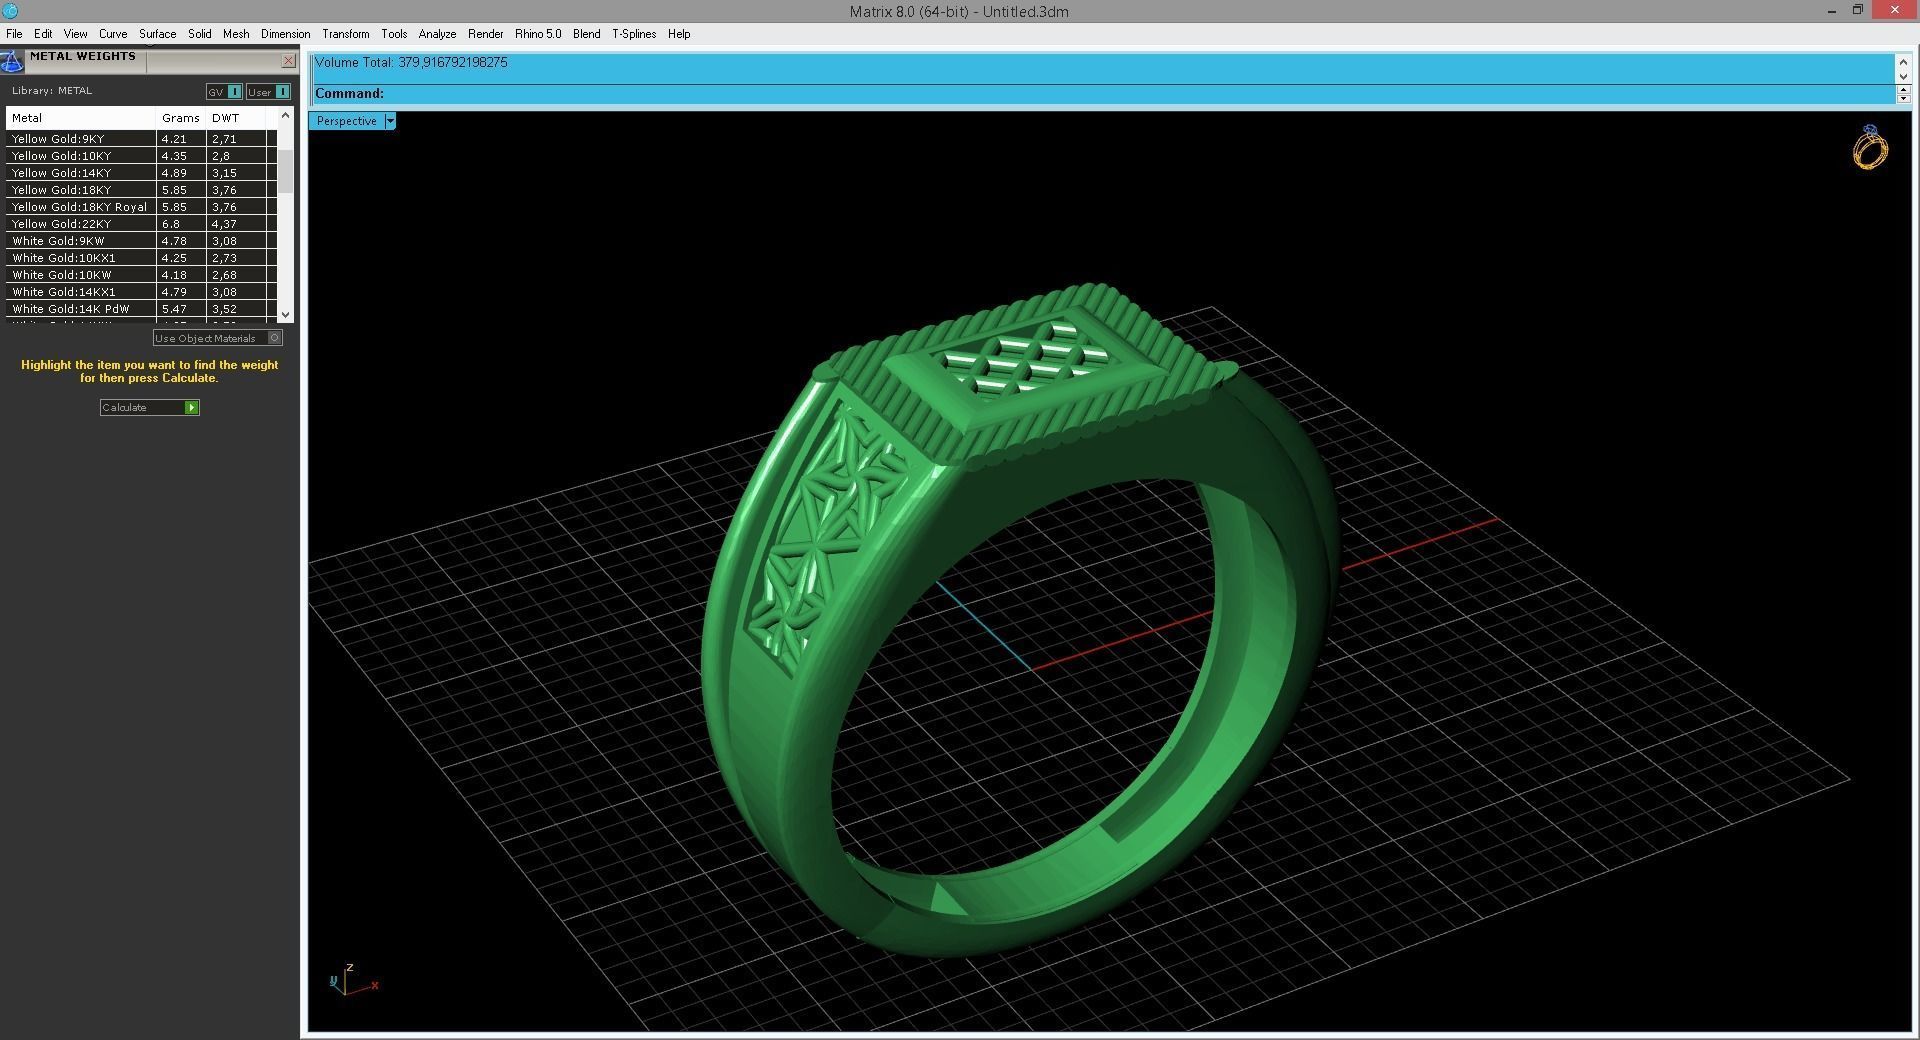1920x1040 pixels.
Task: Select White Gold:14K PdW row
Action: [x=141, y=309]
